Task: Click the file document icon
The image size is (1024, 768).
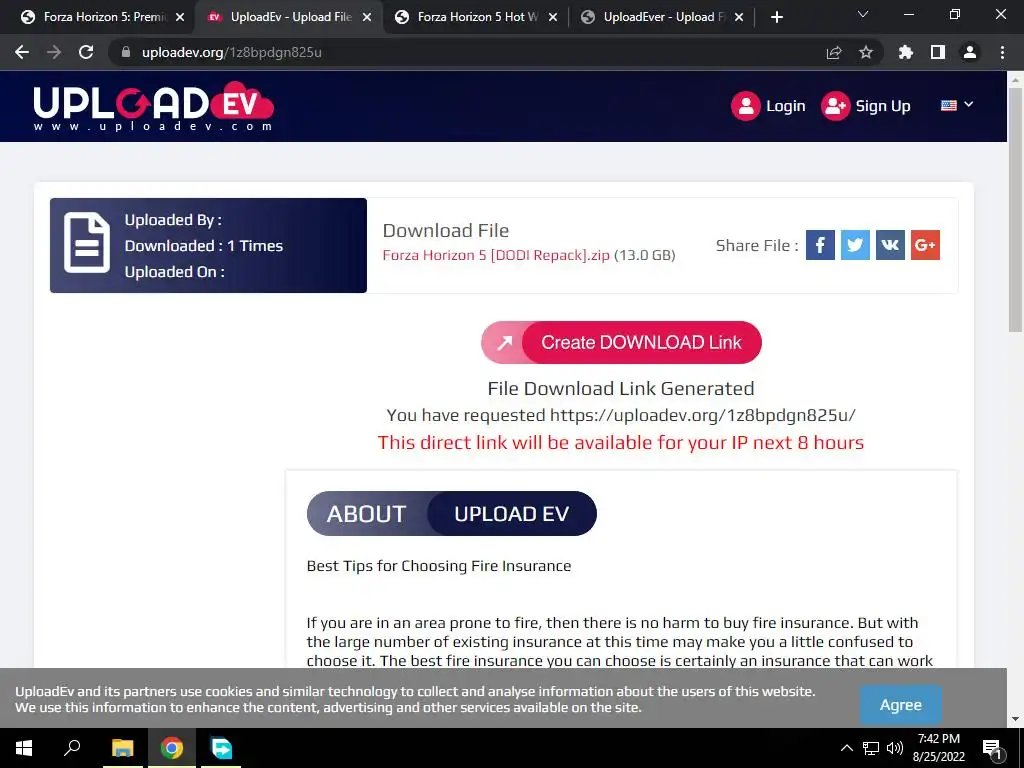Action: (87, 242)
